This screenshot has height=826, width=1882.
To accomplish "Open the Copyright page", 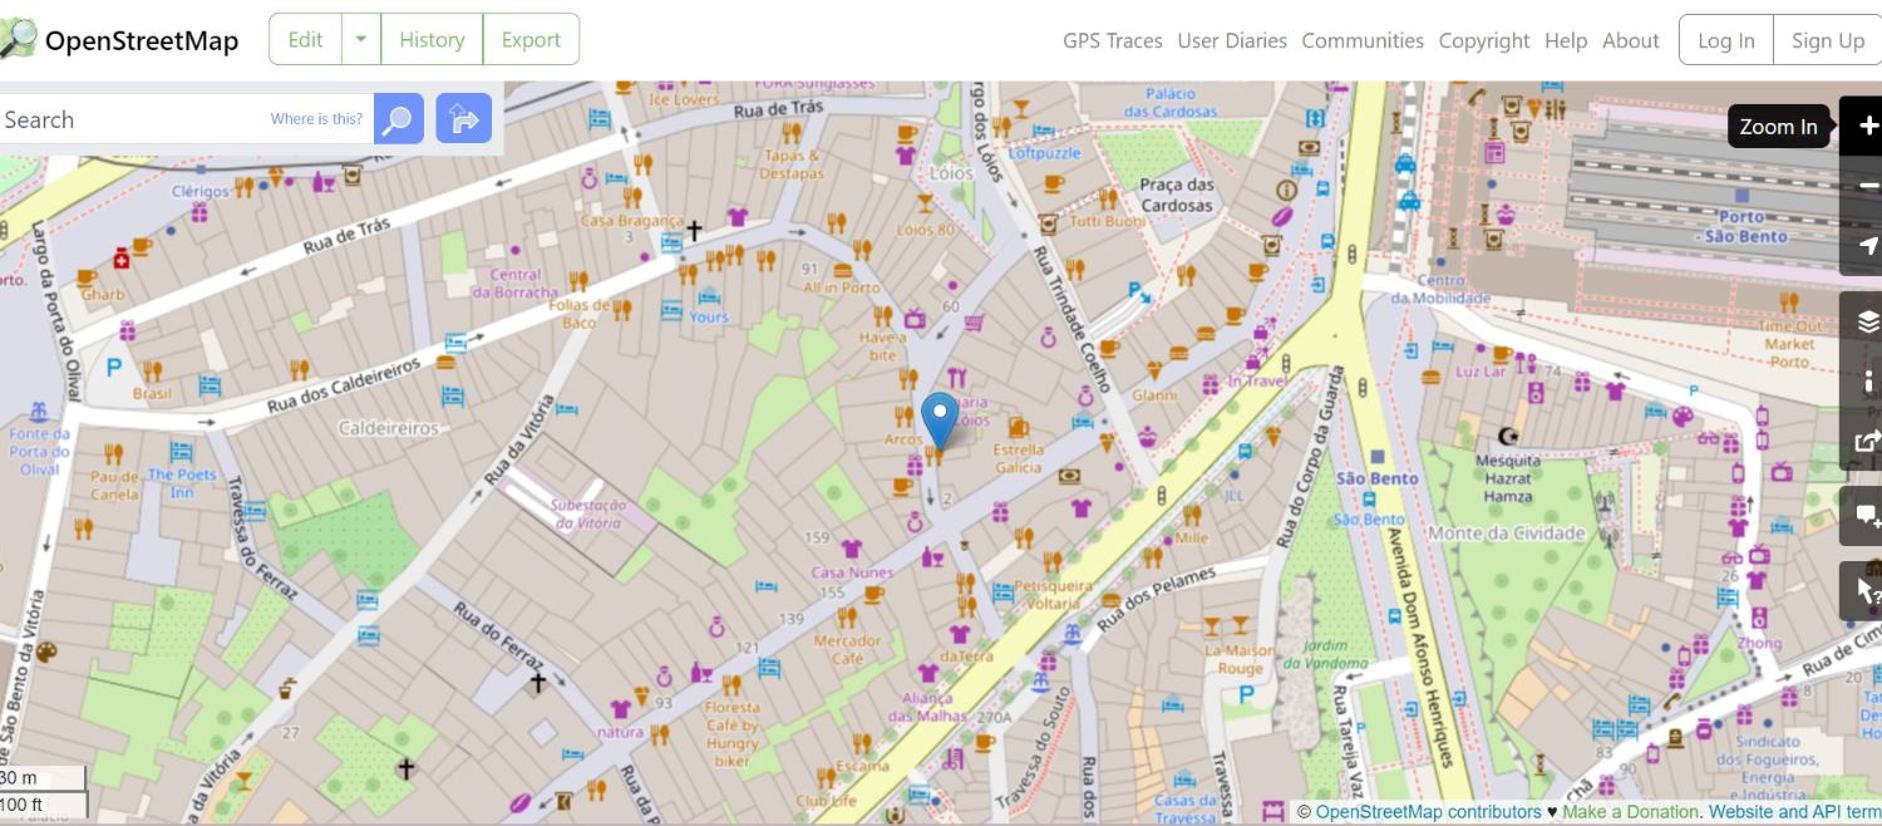I will pyautogui.click(x=1484, y=41).
